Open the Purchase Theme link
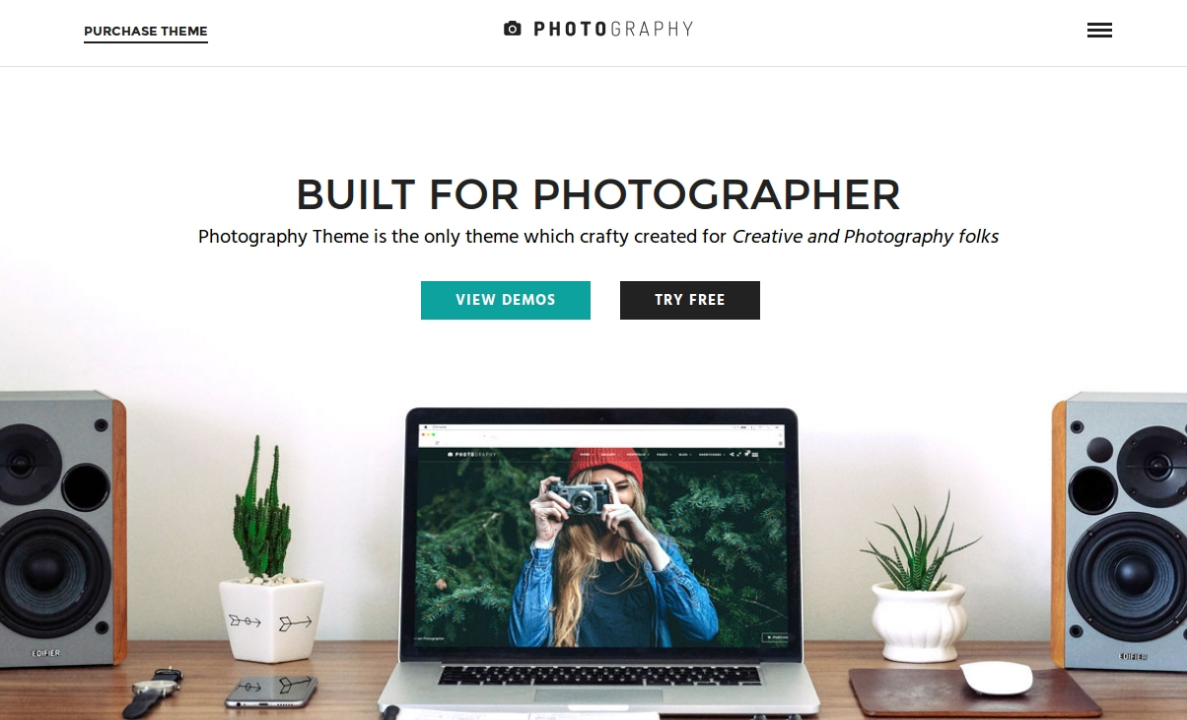Screen dimensions: 1187x720 click(145, 32)
